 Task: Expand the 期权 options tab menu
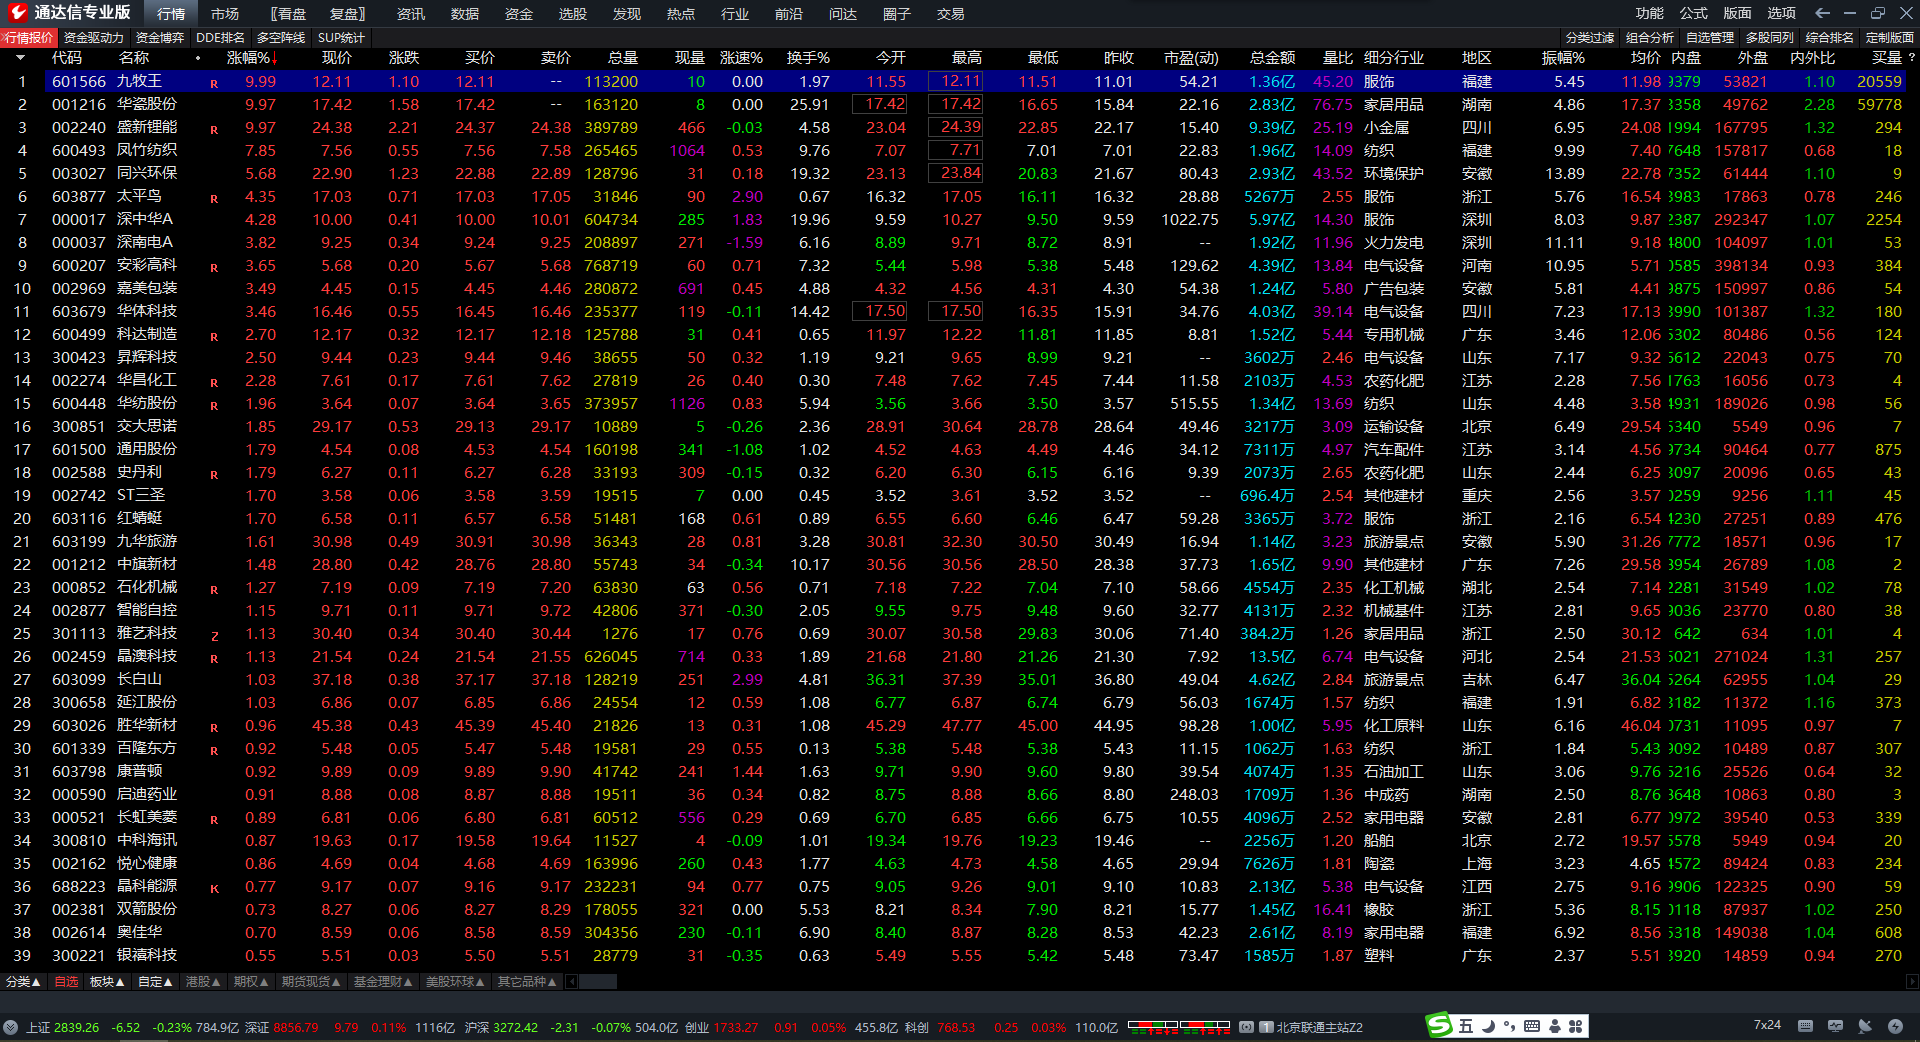tap(251, 982)
